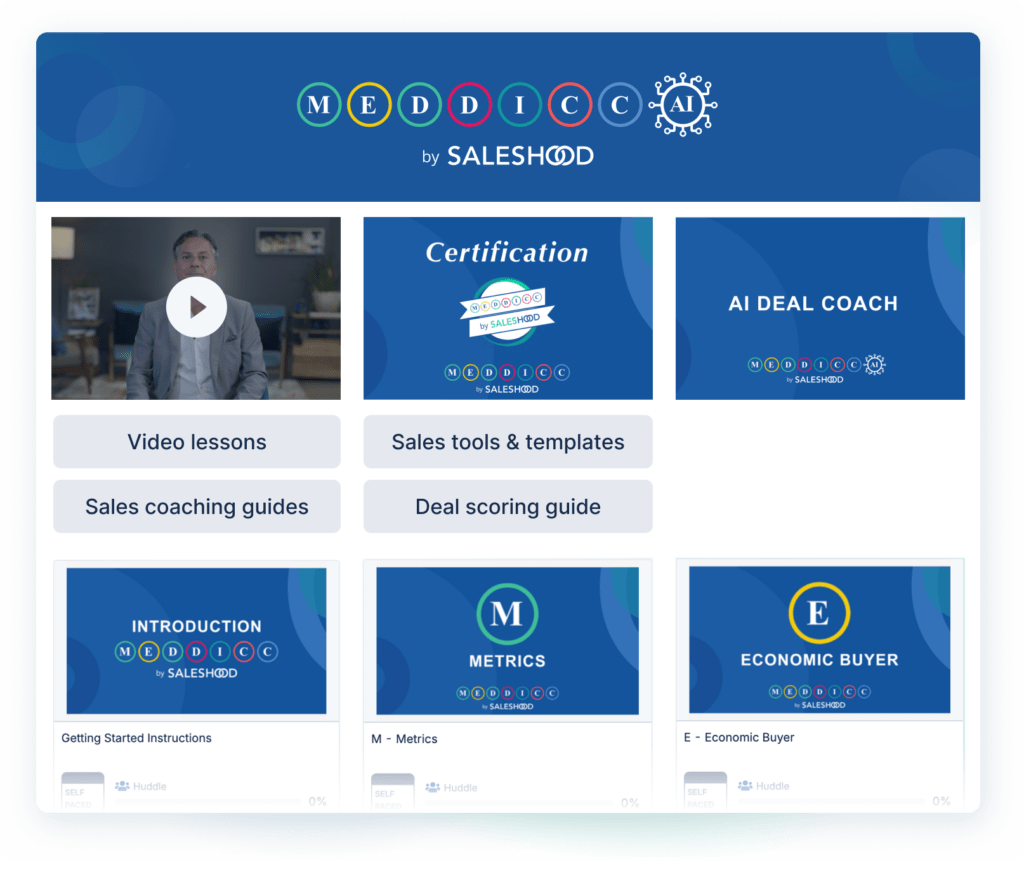The width and height of the screenshot is (1024, 870).
Task: Click the I circle in header logo
Action: point(519,105)
